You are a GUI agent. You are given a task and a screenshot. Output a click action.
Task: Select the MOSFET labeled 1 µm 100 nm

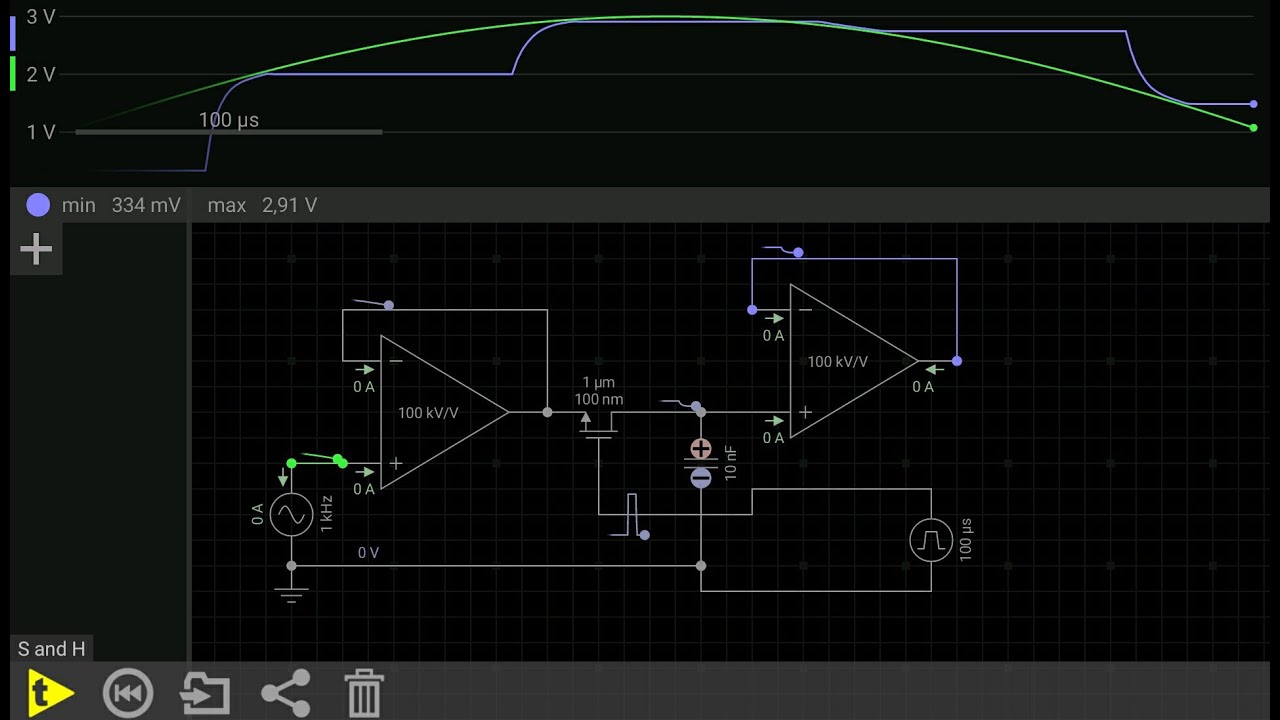pyautogui.click(x=599, y=425)
